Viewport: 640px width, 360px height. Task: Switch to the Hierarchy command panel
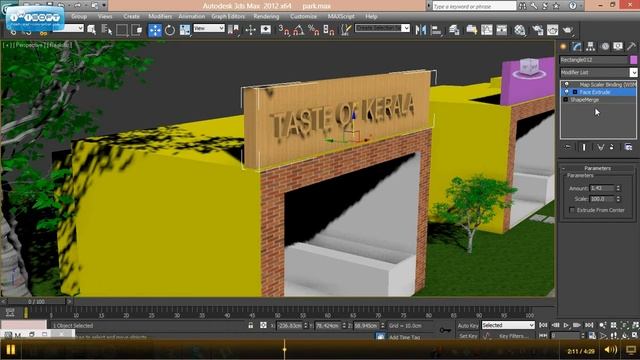tap(591, 47)
